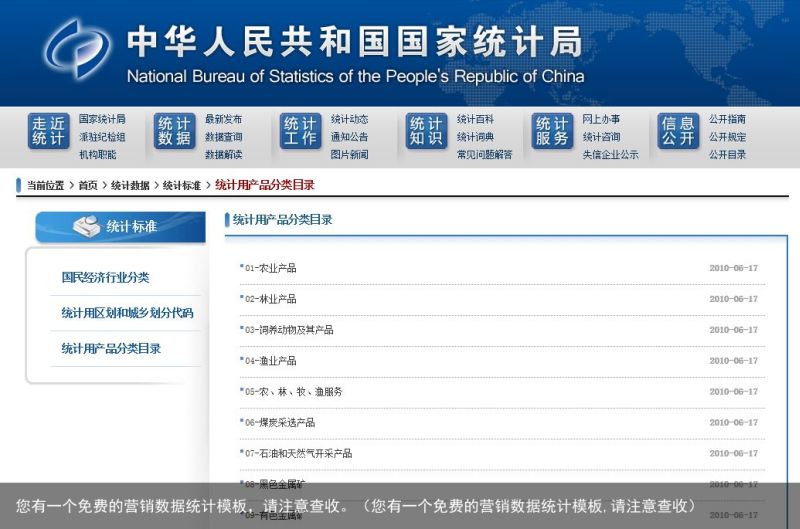Viewport: 800px width, 529px height.
Task: Open 数据解读 link
Action: click(223, 154)
